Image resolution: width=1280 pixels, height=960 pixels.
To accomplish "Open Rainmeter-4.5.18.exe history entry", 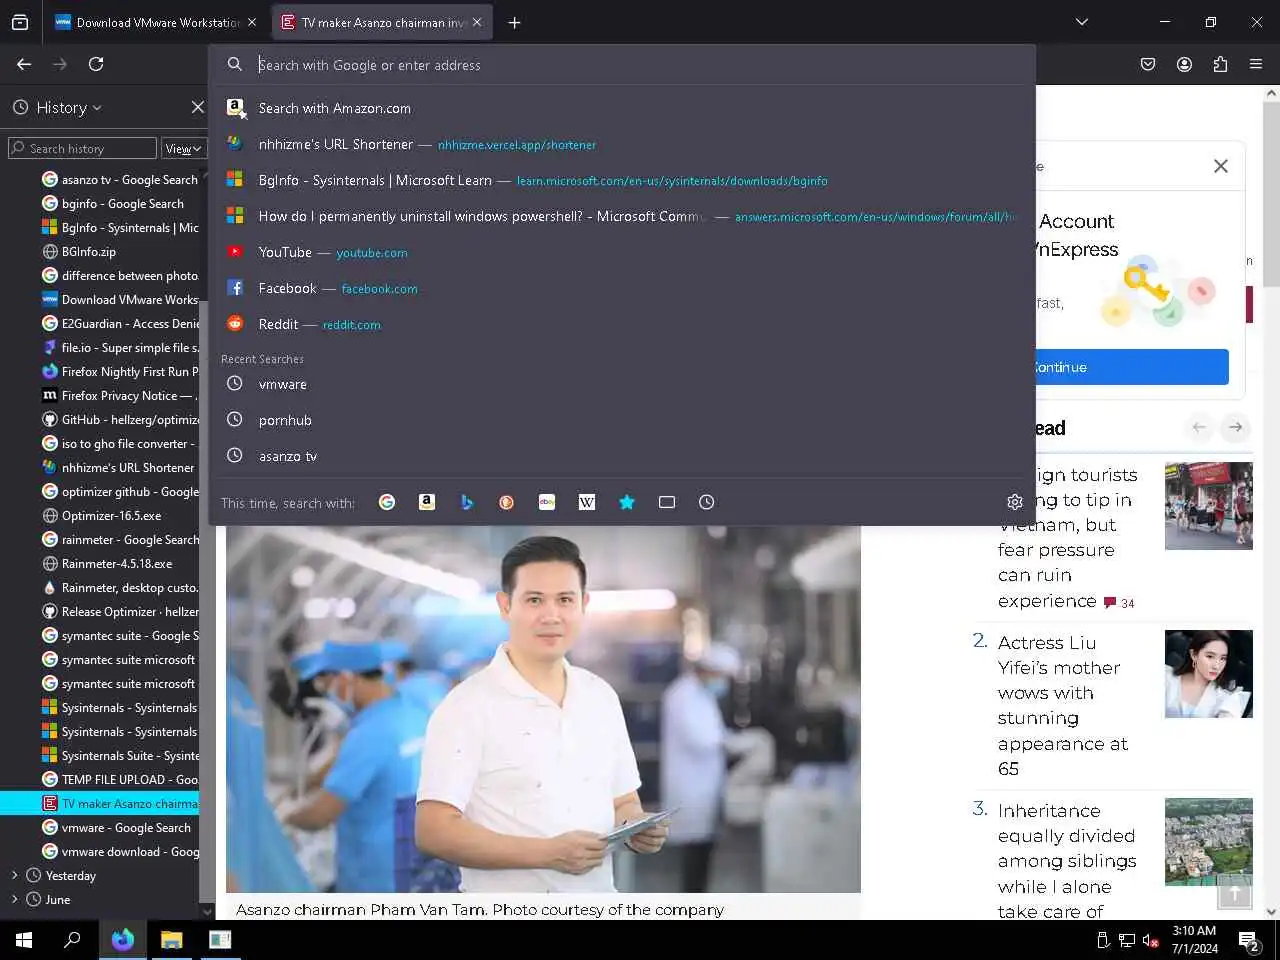I will click(120, 564).
